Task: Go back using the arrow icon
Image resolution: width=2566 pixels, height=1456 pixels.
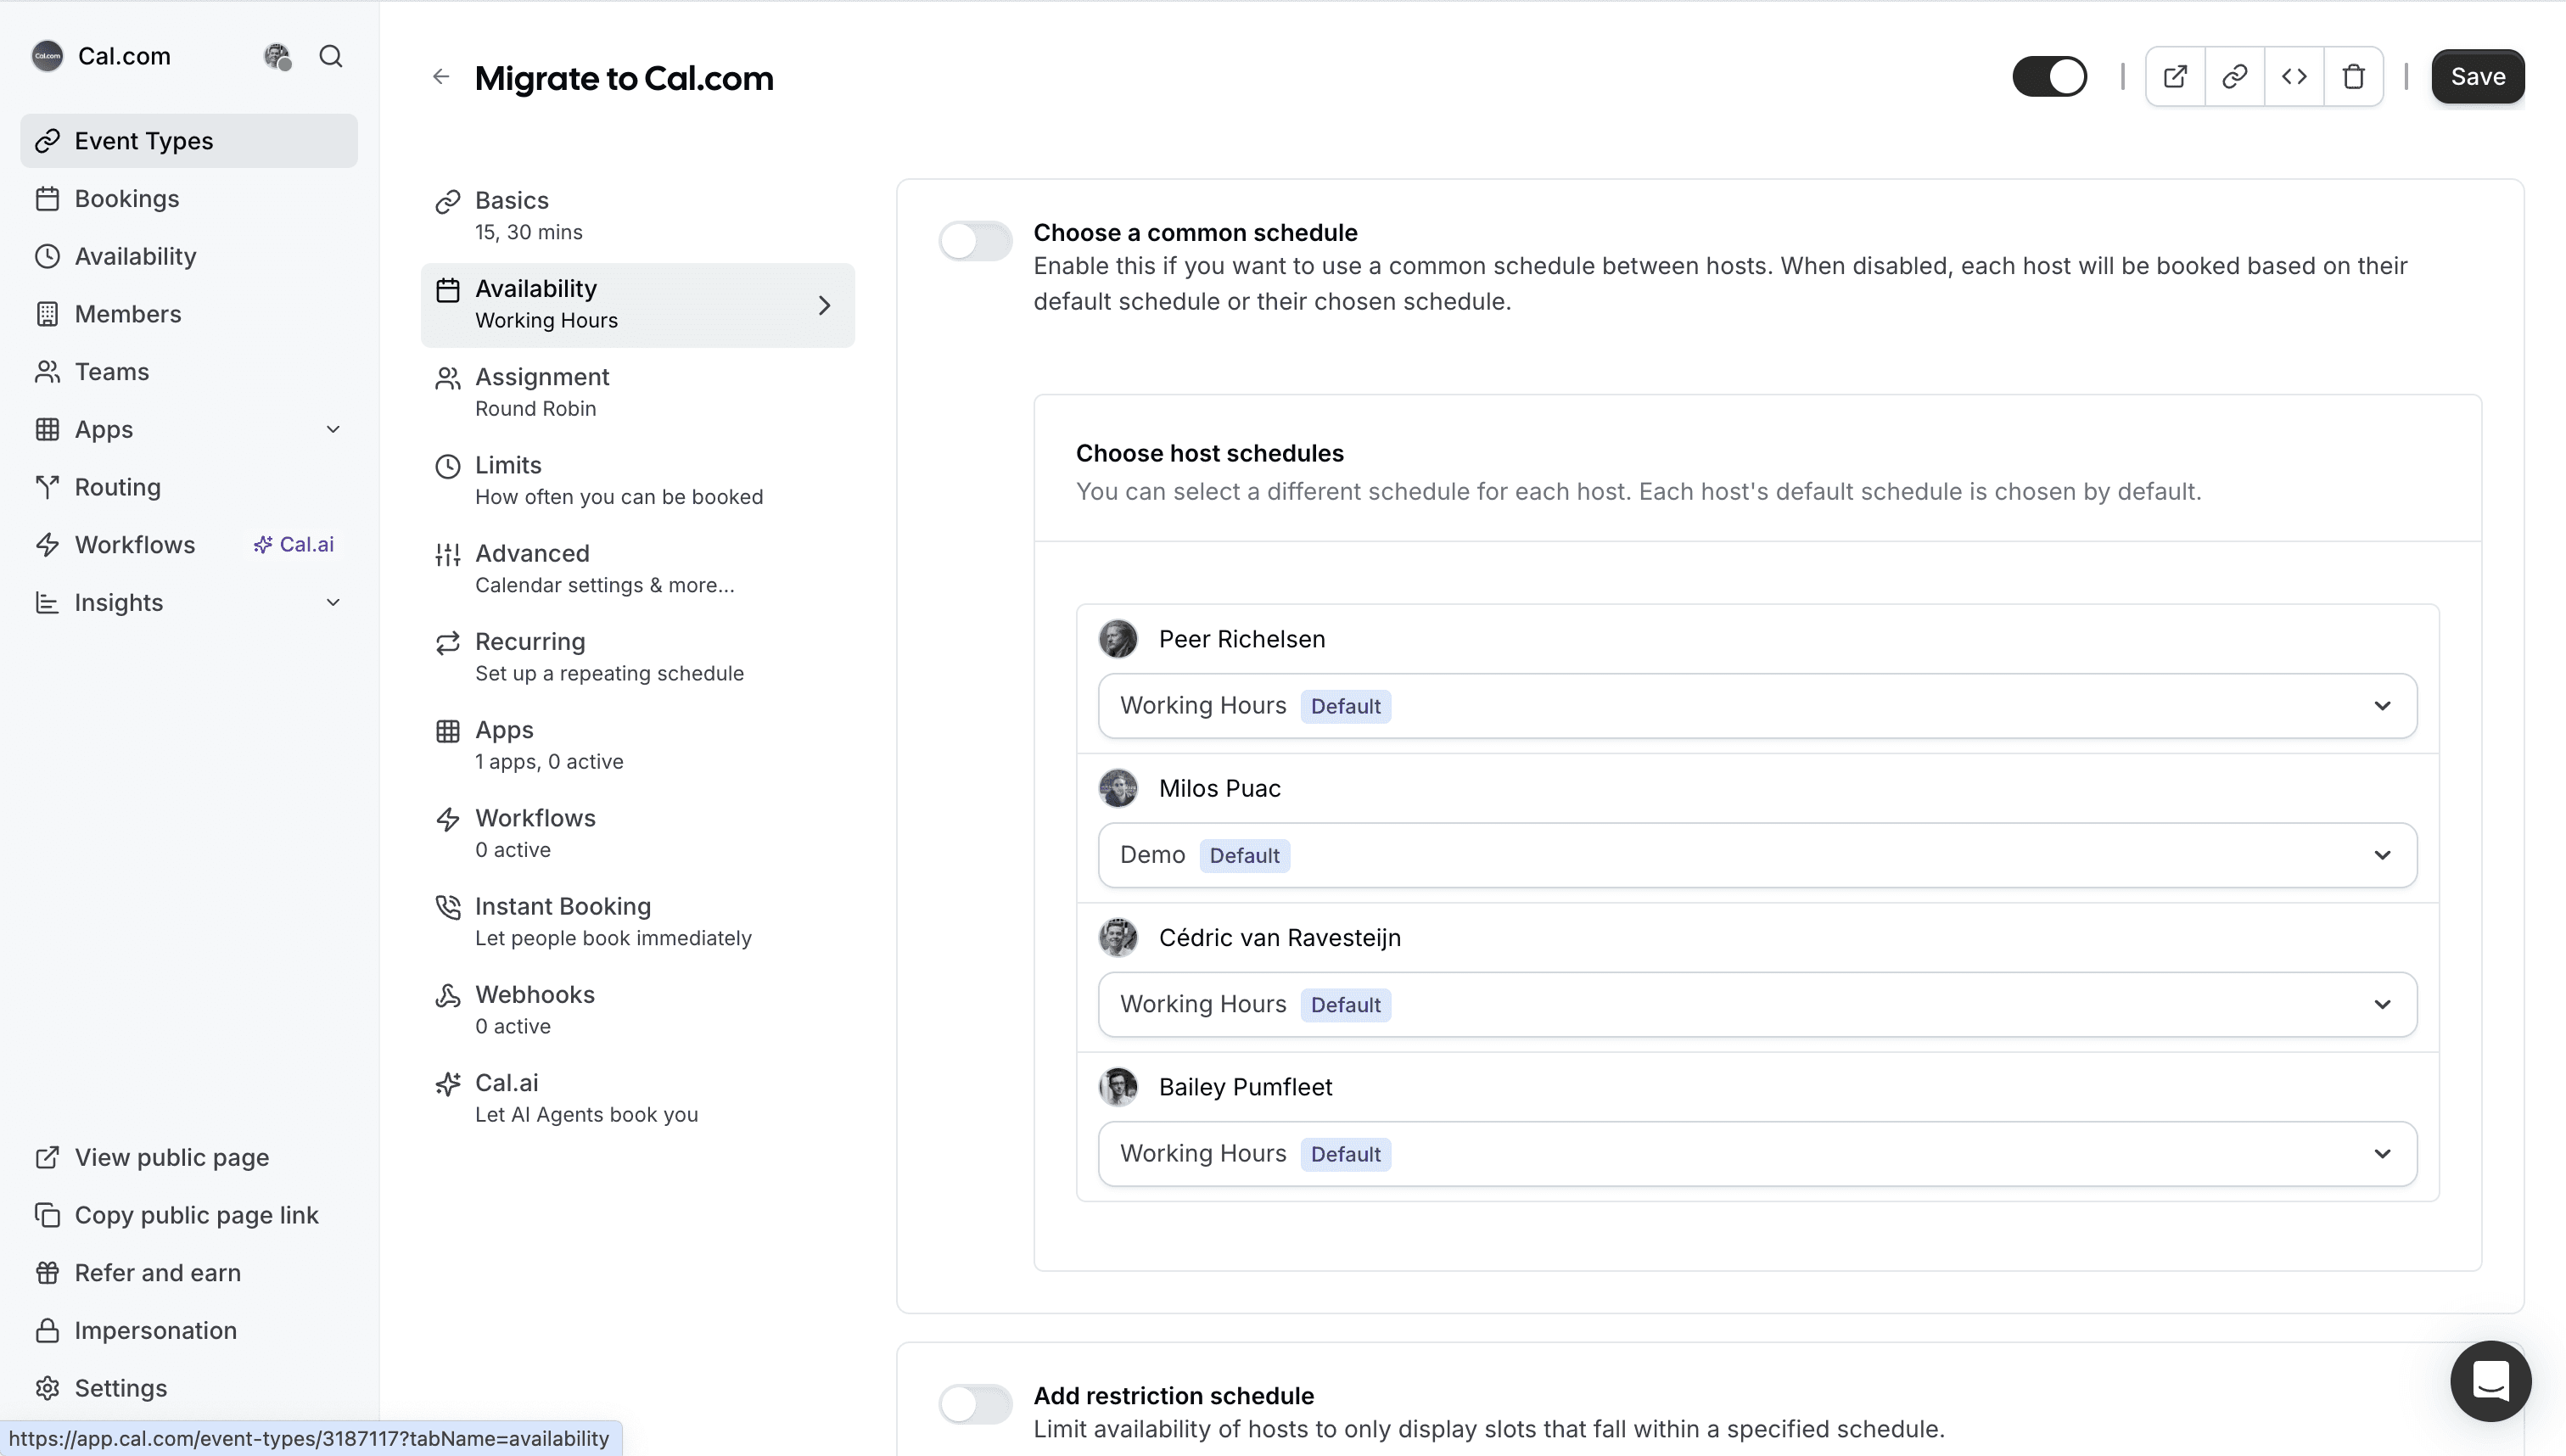Action: point(441,77)
